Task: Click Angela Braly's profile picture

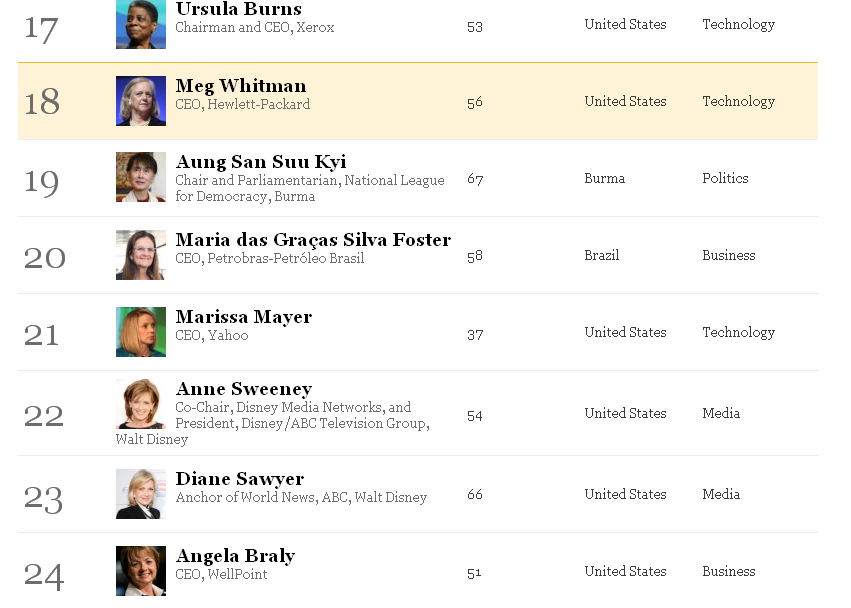Action: coord(141,571)
